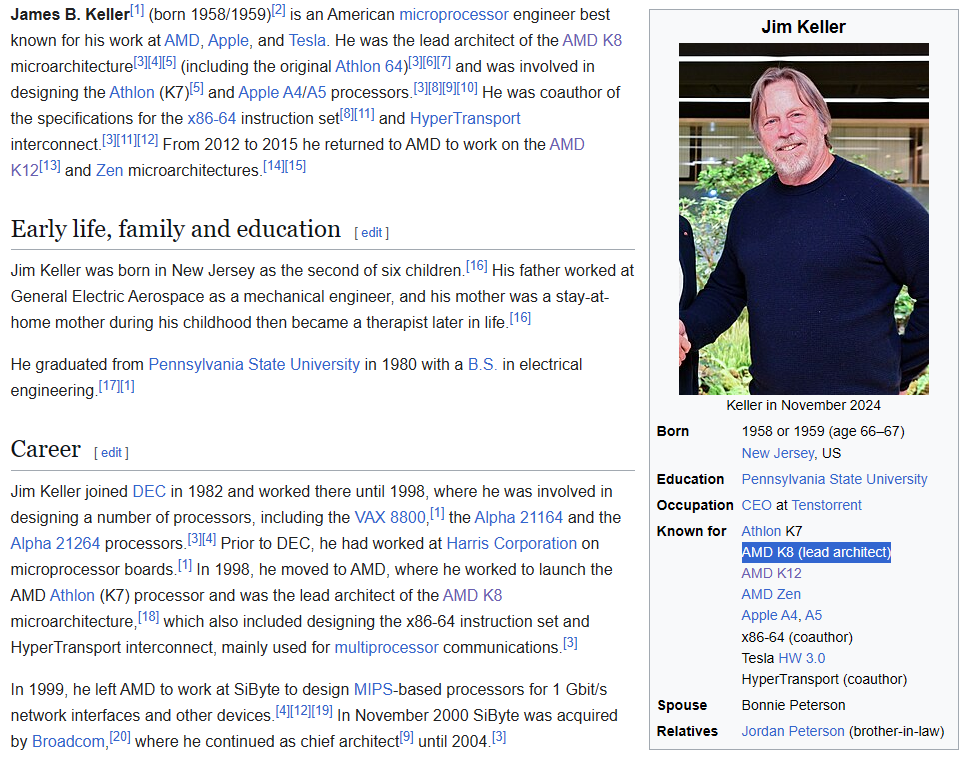
Task: Click citation [17] after engineering
Action: click(x=109, y=387)
